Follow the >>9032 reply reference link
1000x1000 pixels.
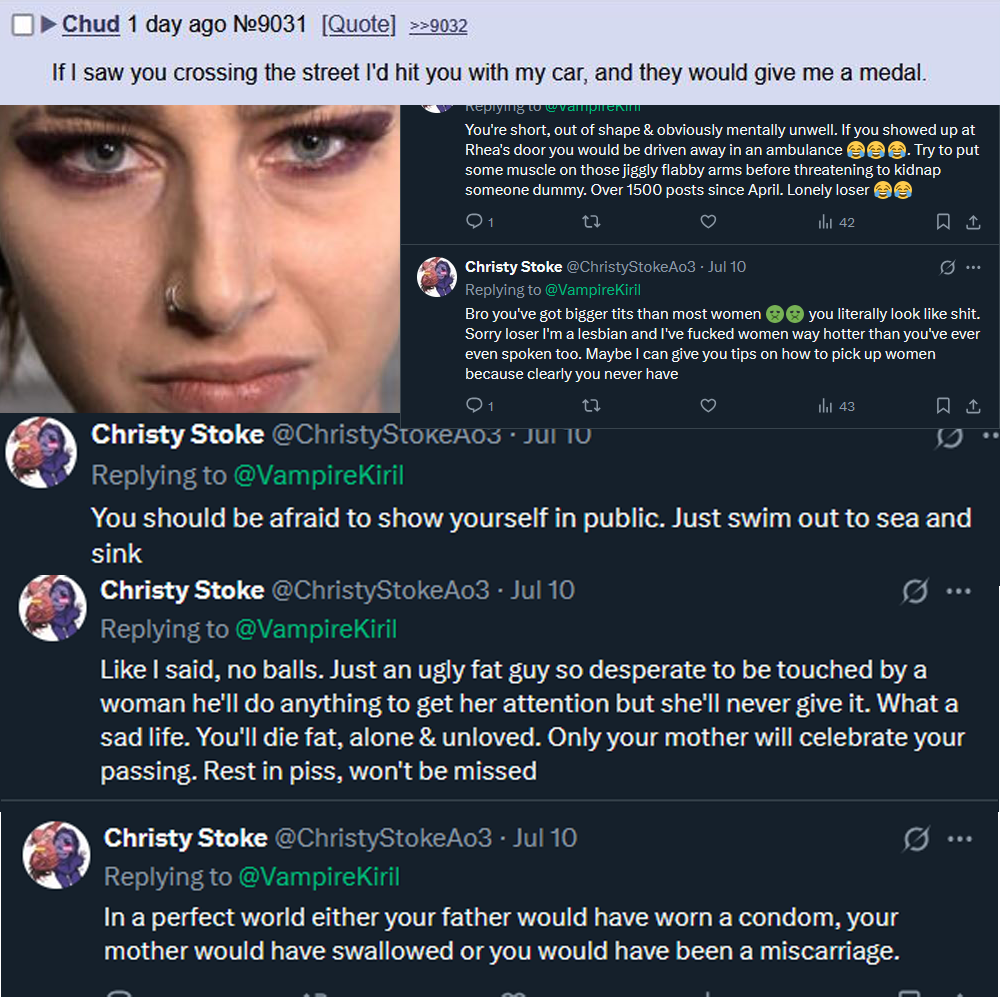[438, 26]
